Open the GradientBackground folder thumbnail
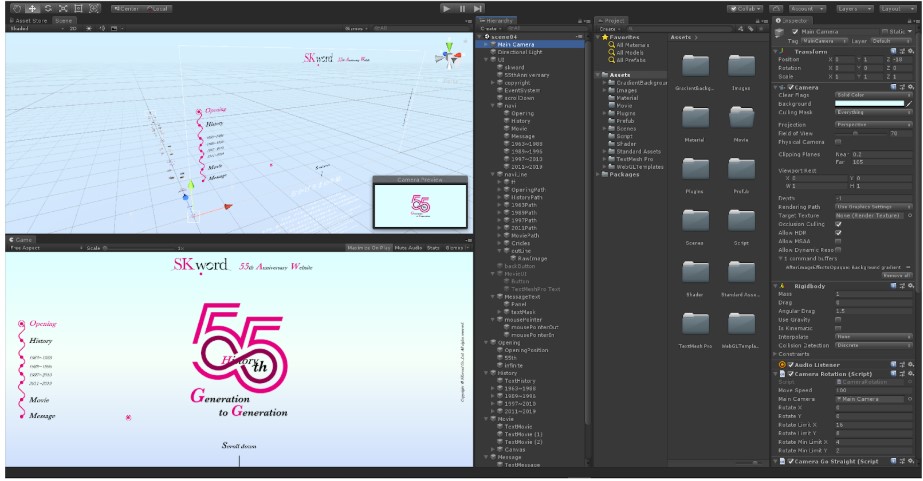 [x=695, y=65]
